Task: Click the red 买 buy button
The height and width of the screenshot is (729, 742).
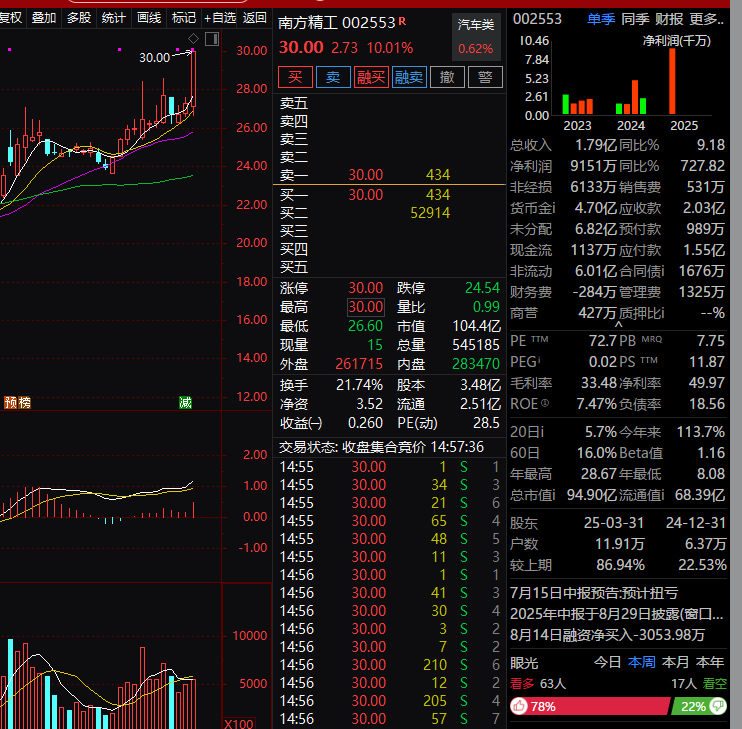Action: tap(295, 77)
